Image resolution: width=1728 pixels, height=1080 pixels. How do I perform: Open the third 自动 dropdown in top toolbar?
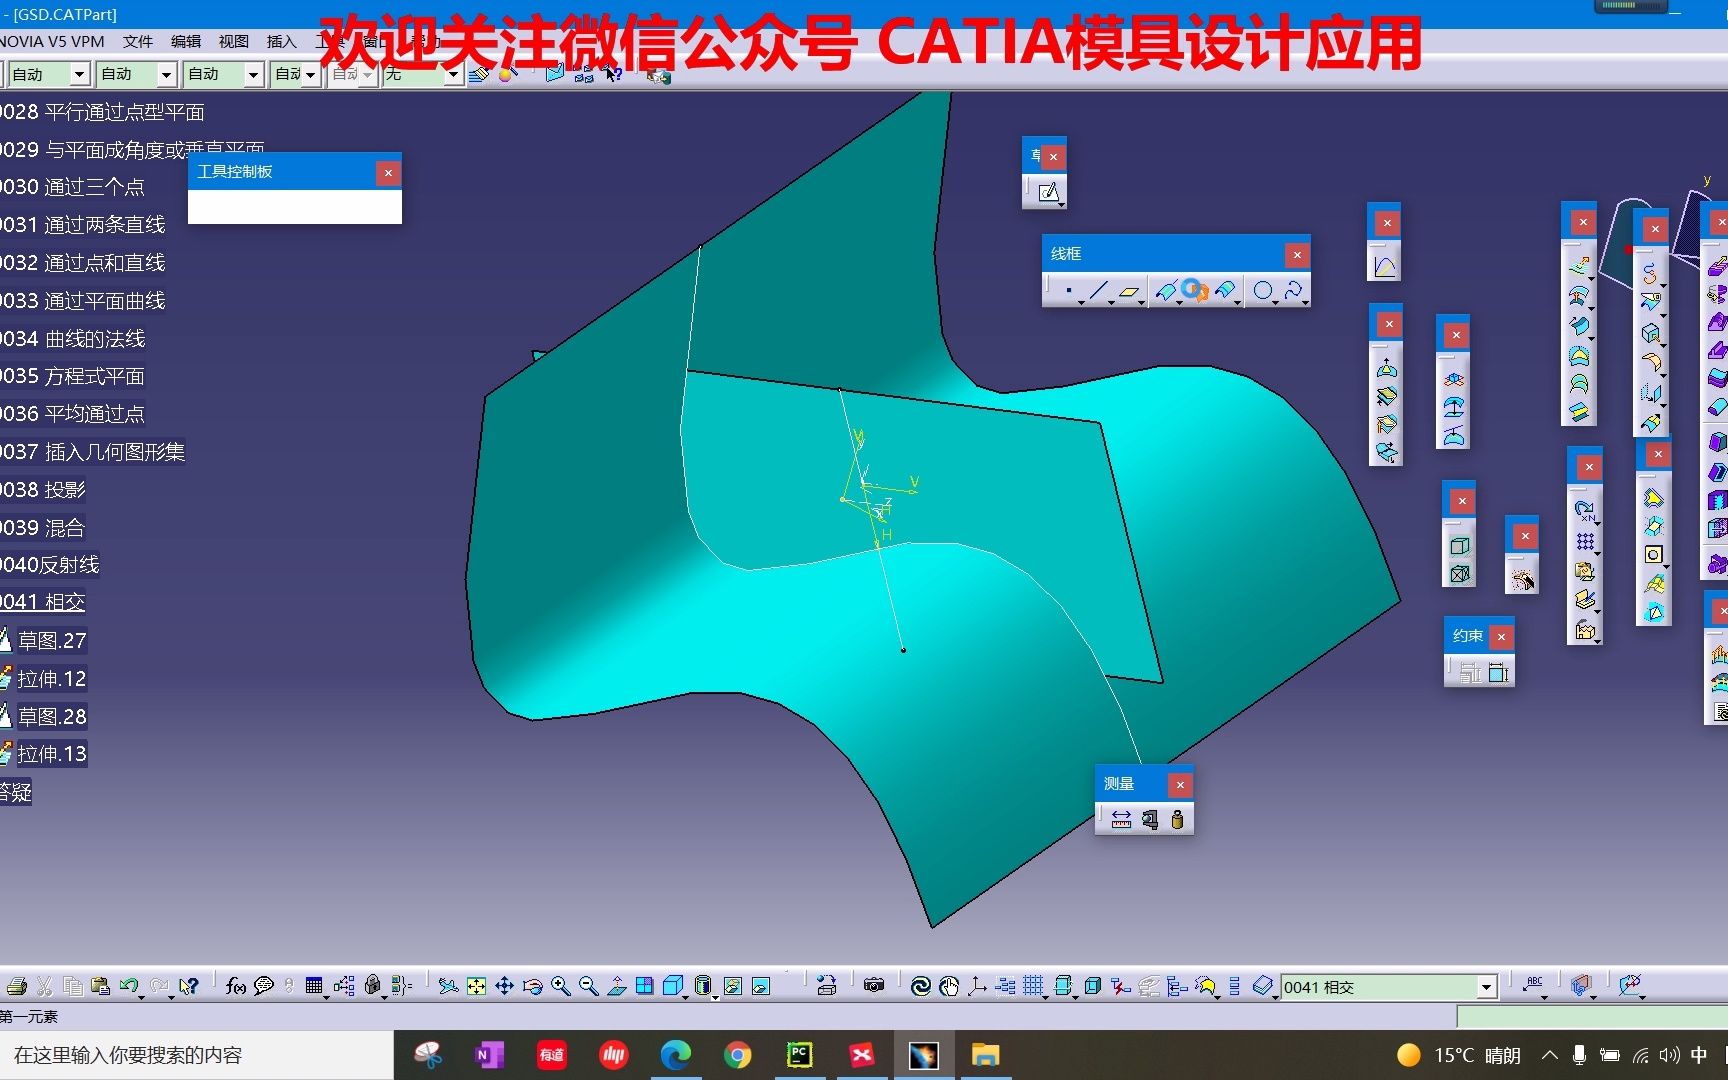[x=253, y=75]
